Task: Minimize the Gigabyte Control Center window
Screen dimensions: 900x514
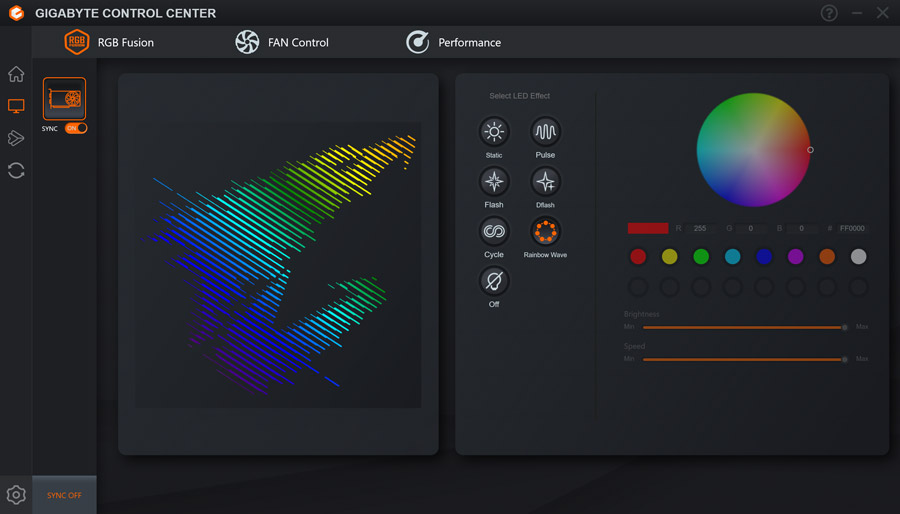Action: pos(856,13)
